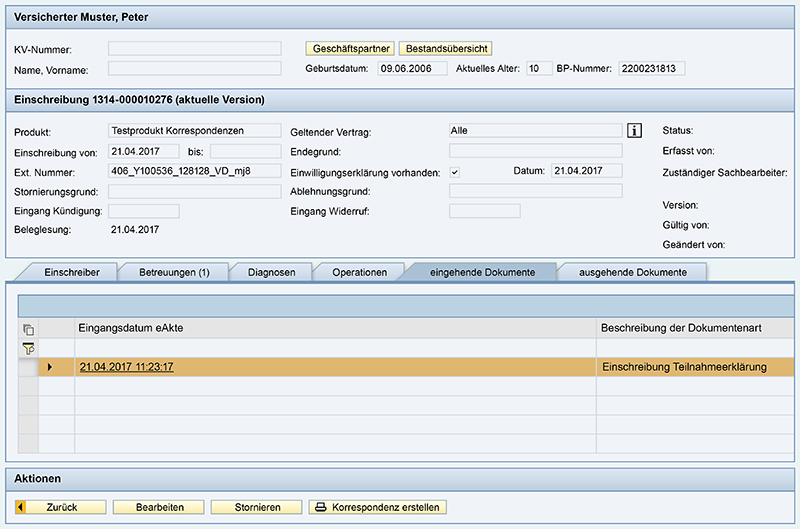Click the filter icon in table filter row

click(x=28, y=348)
